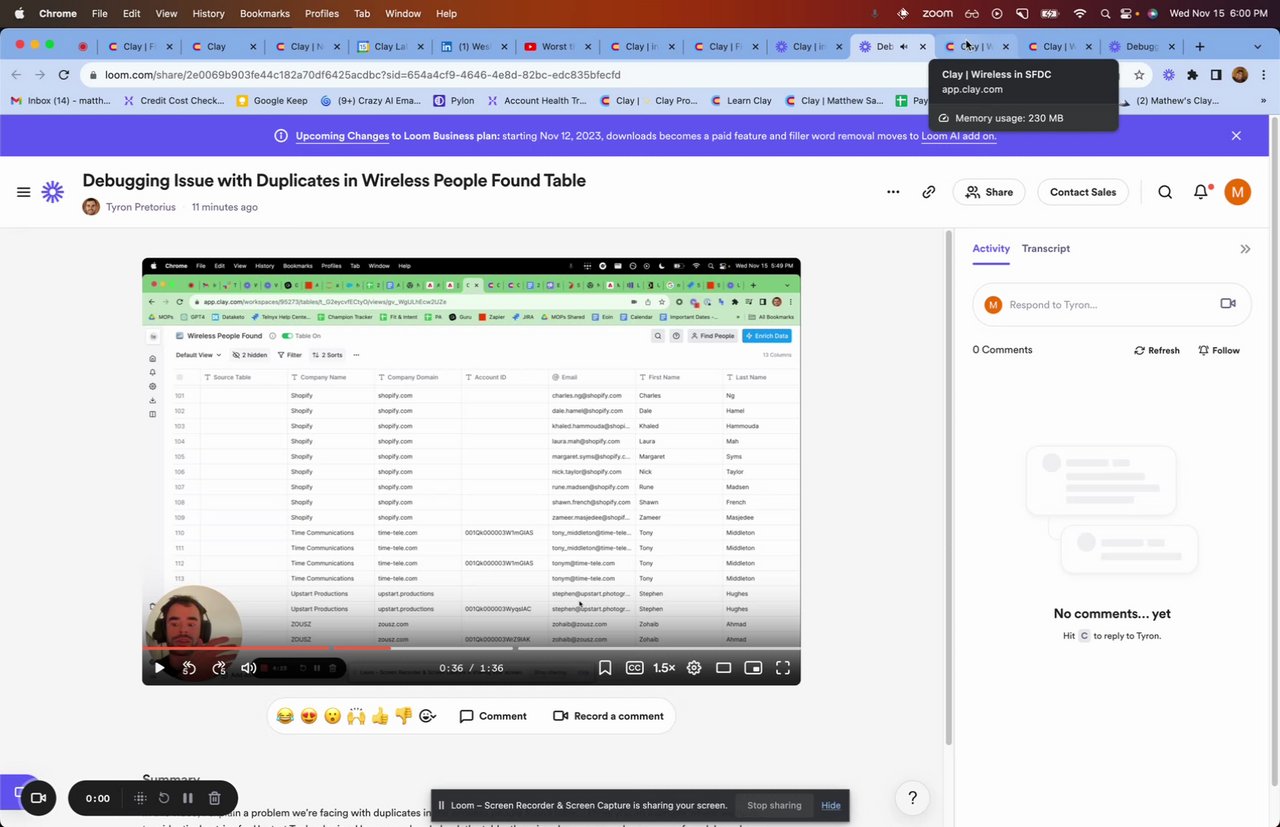The height and width of the screenshot is (827, 1280).
Task: React with the heart-eyes emoji
Action: [309, 716]
